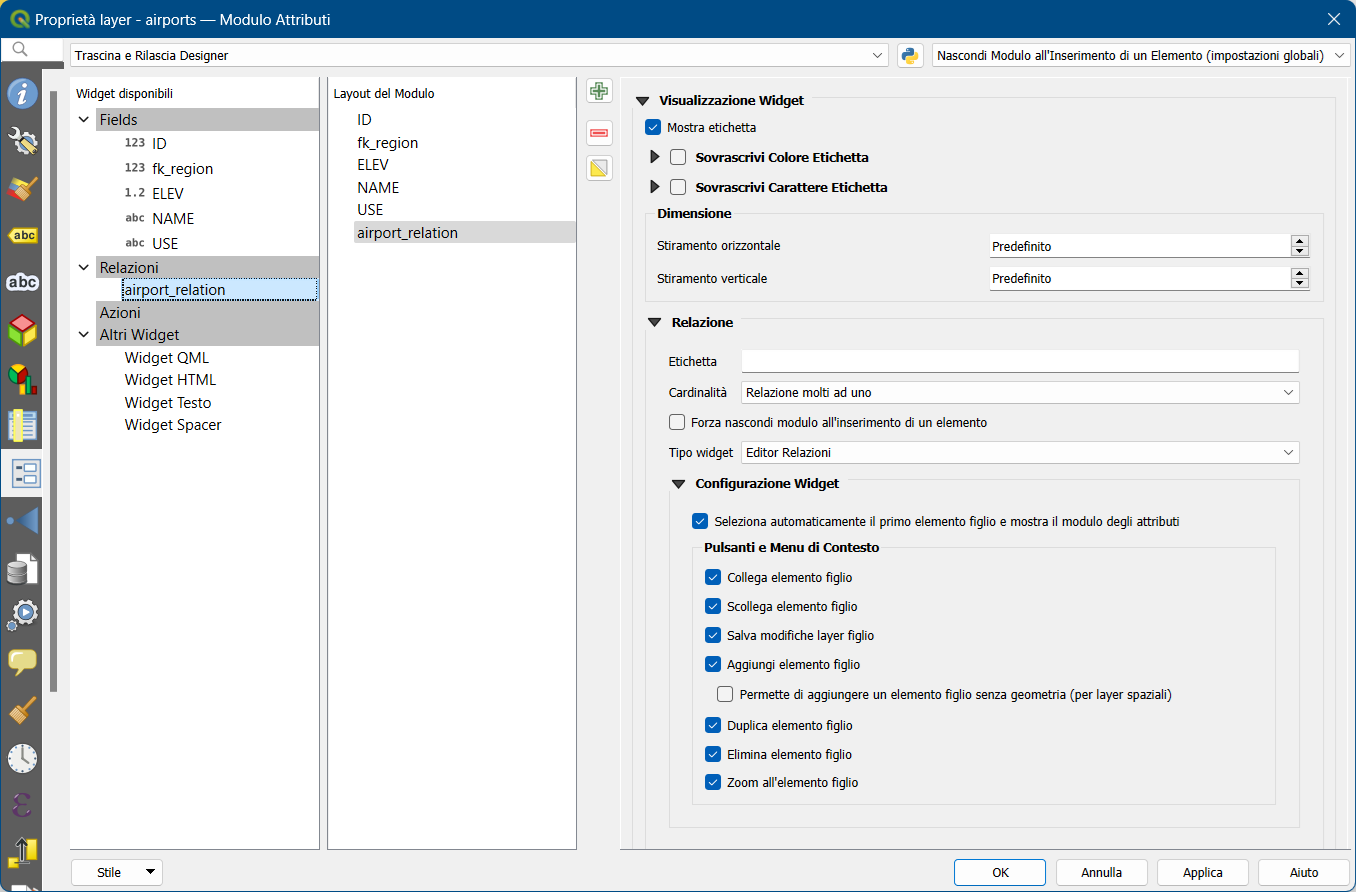Check Permette di aggiungere elemento senza geometria
Viewport: 1356px width, 892px height.
[x=725, y=694]
